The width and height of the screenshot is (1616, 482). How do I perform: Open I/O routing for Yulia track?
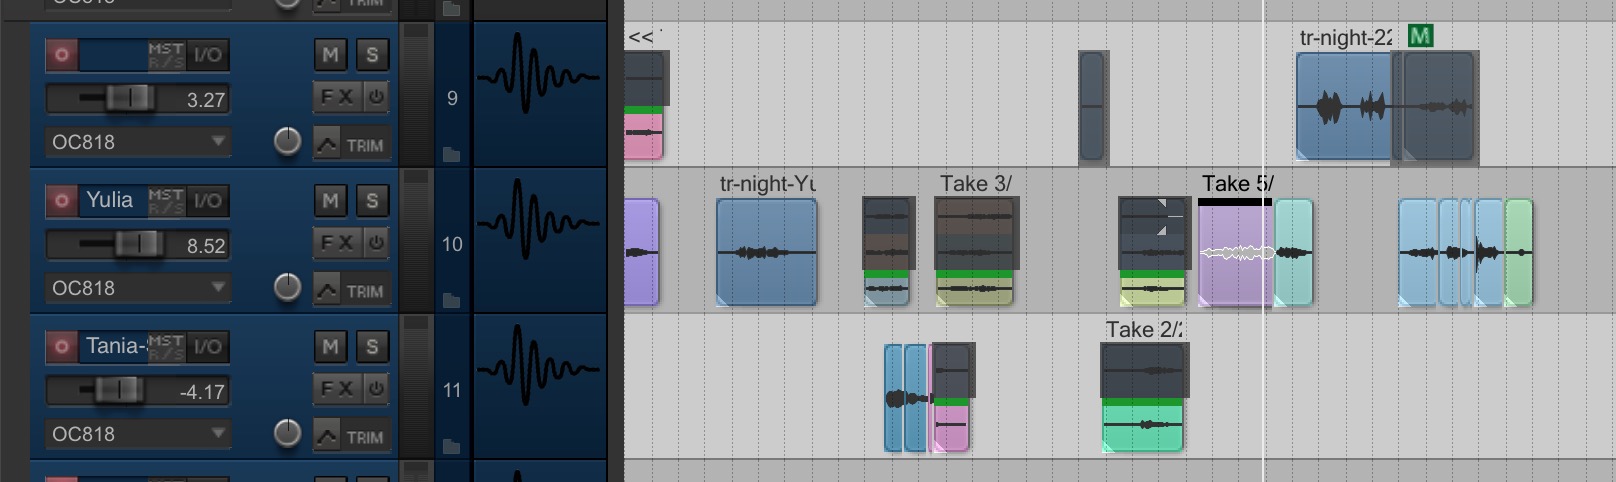208,201
